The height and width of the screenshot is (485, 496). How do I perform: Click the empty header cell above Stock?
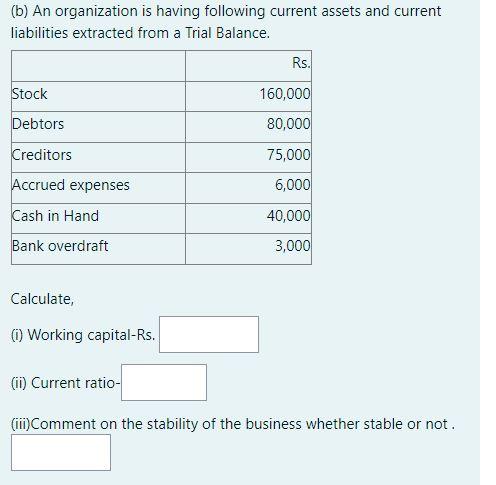click(98, 66)
